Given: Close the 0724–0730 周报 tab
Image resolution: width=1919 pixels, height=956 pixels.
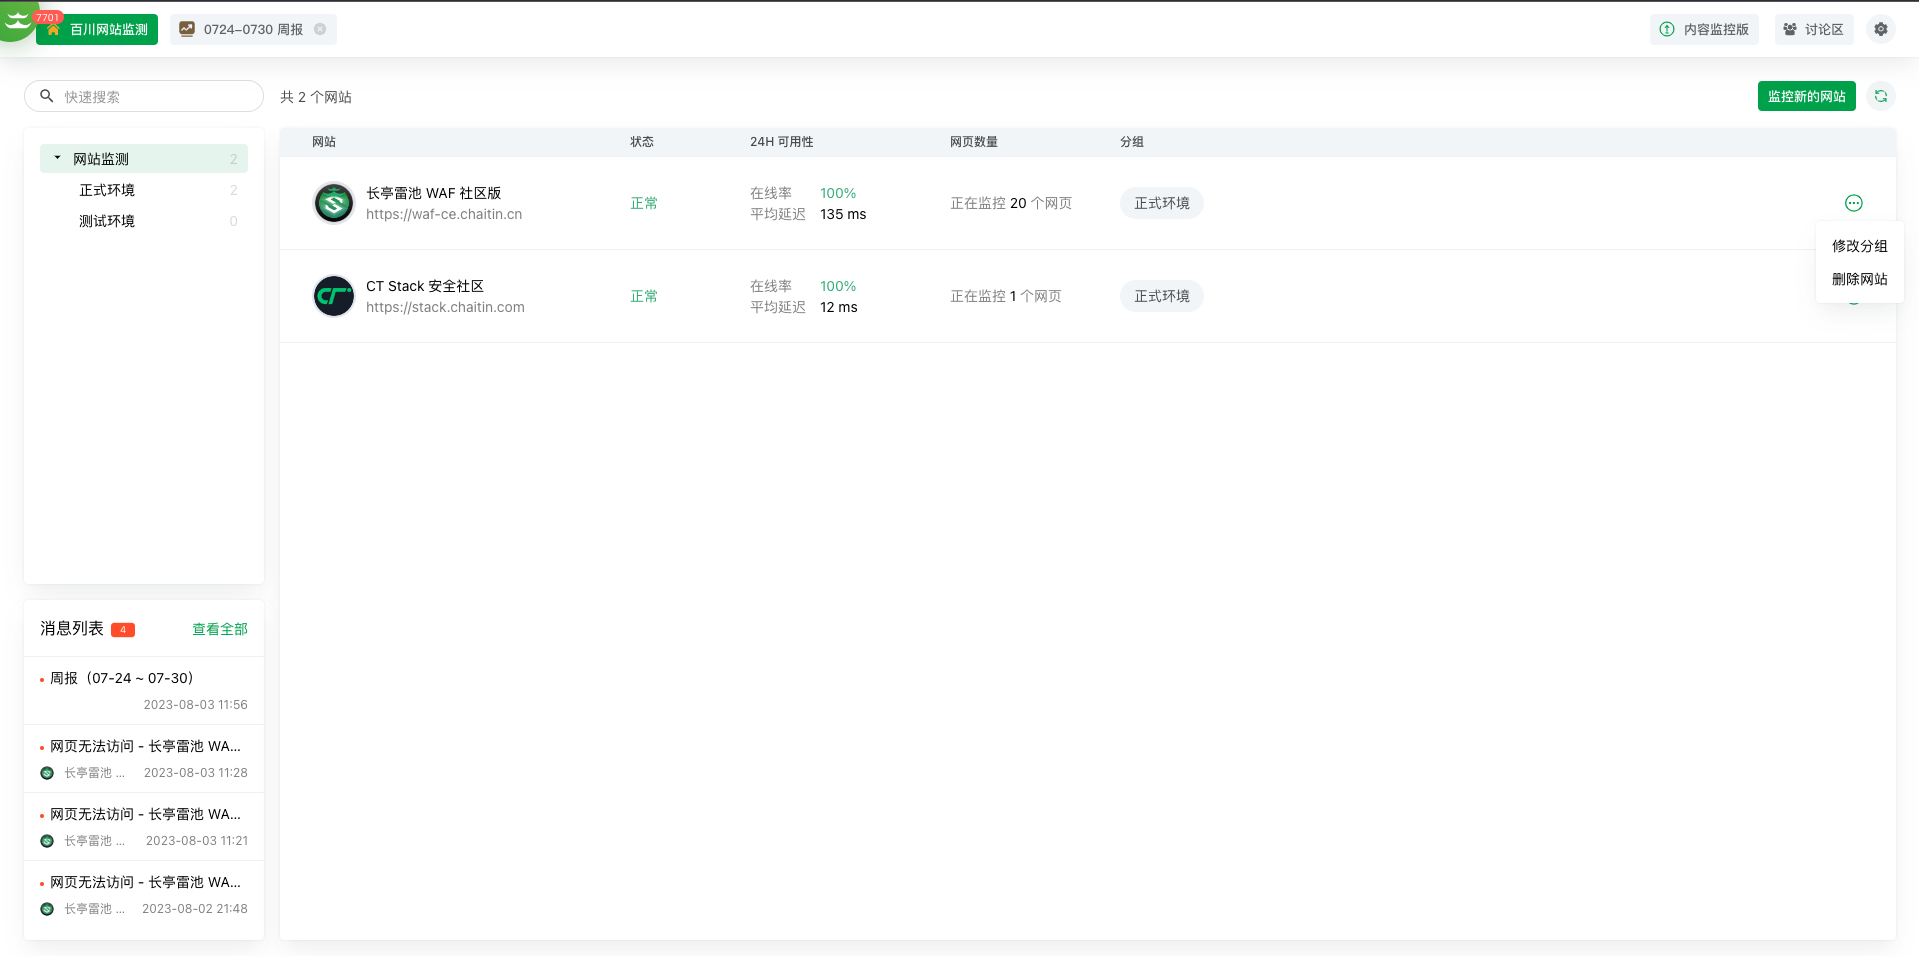Looking at the screenshot, I should coord(320,29).
